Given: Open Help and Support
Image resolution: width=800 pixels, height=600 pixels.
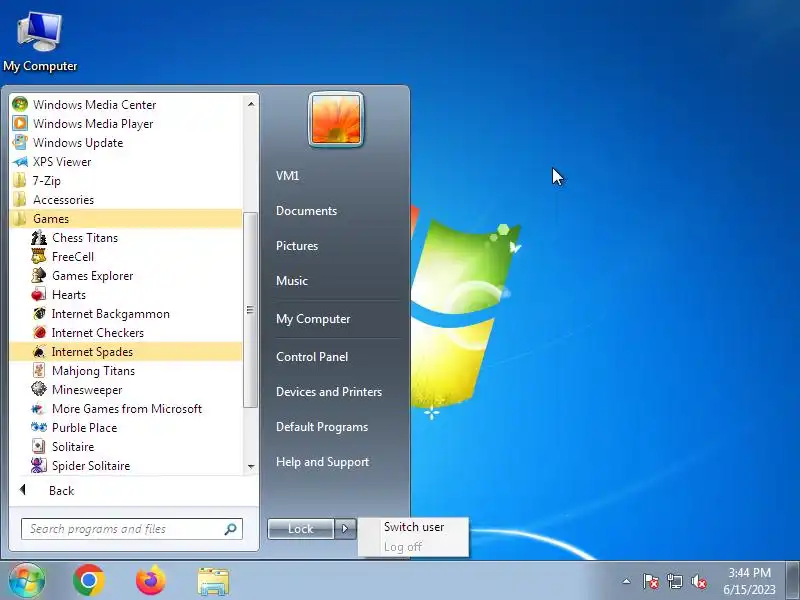Looking at the screenshot, I should tap(322, 462).
